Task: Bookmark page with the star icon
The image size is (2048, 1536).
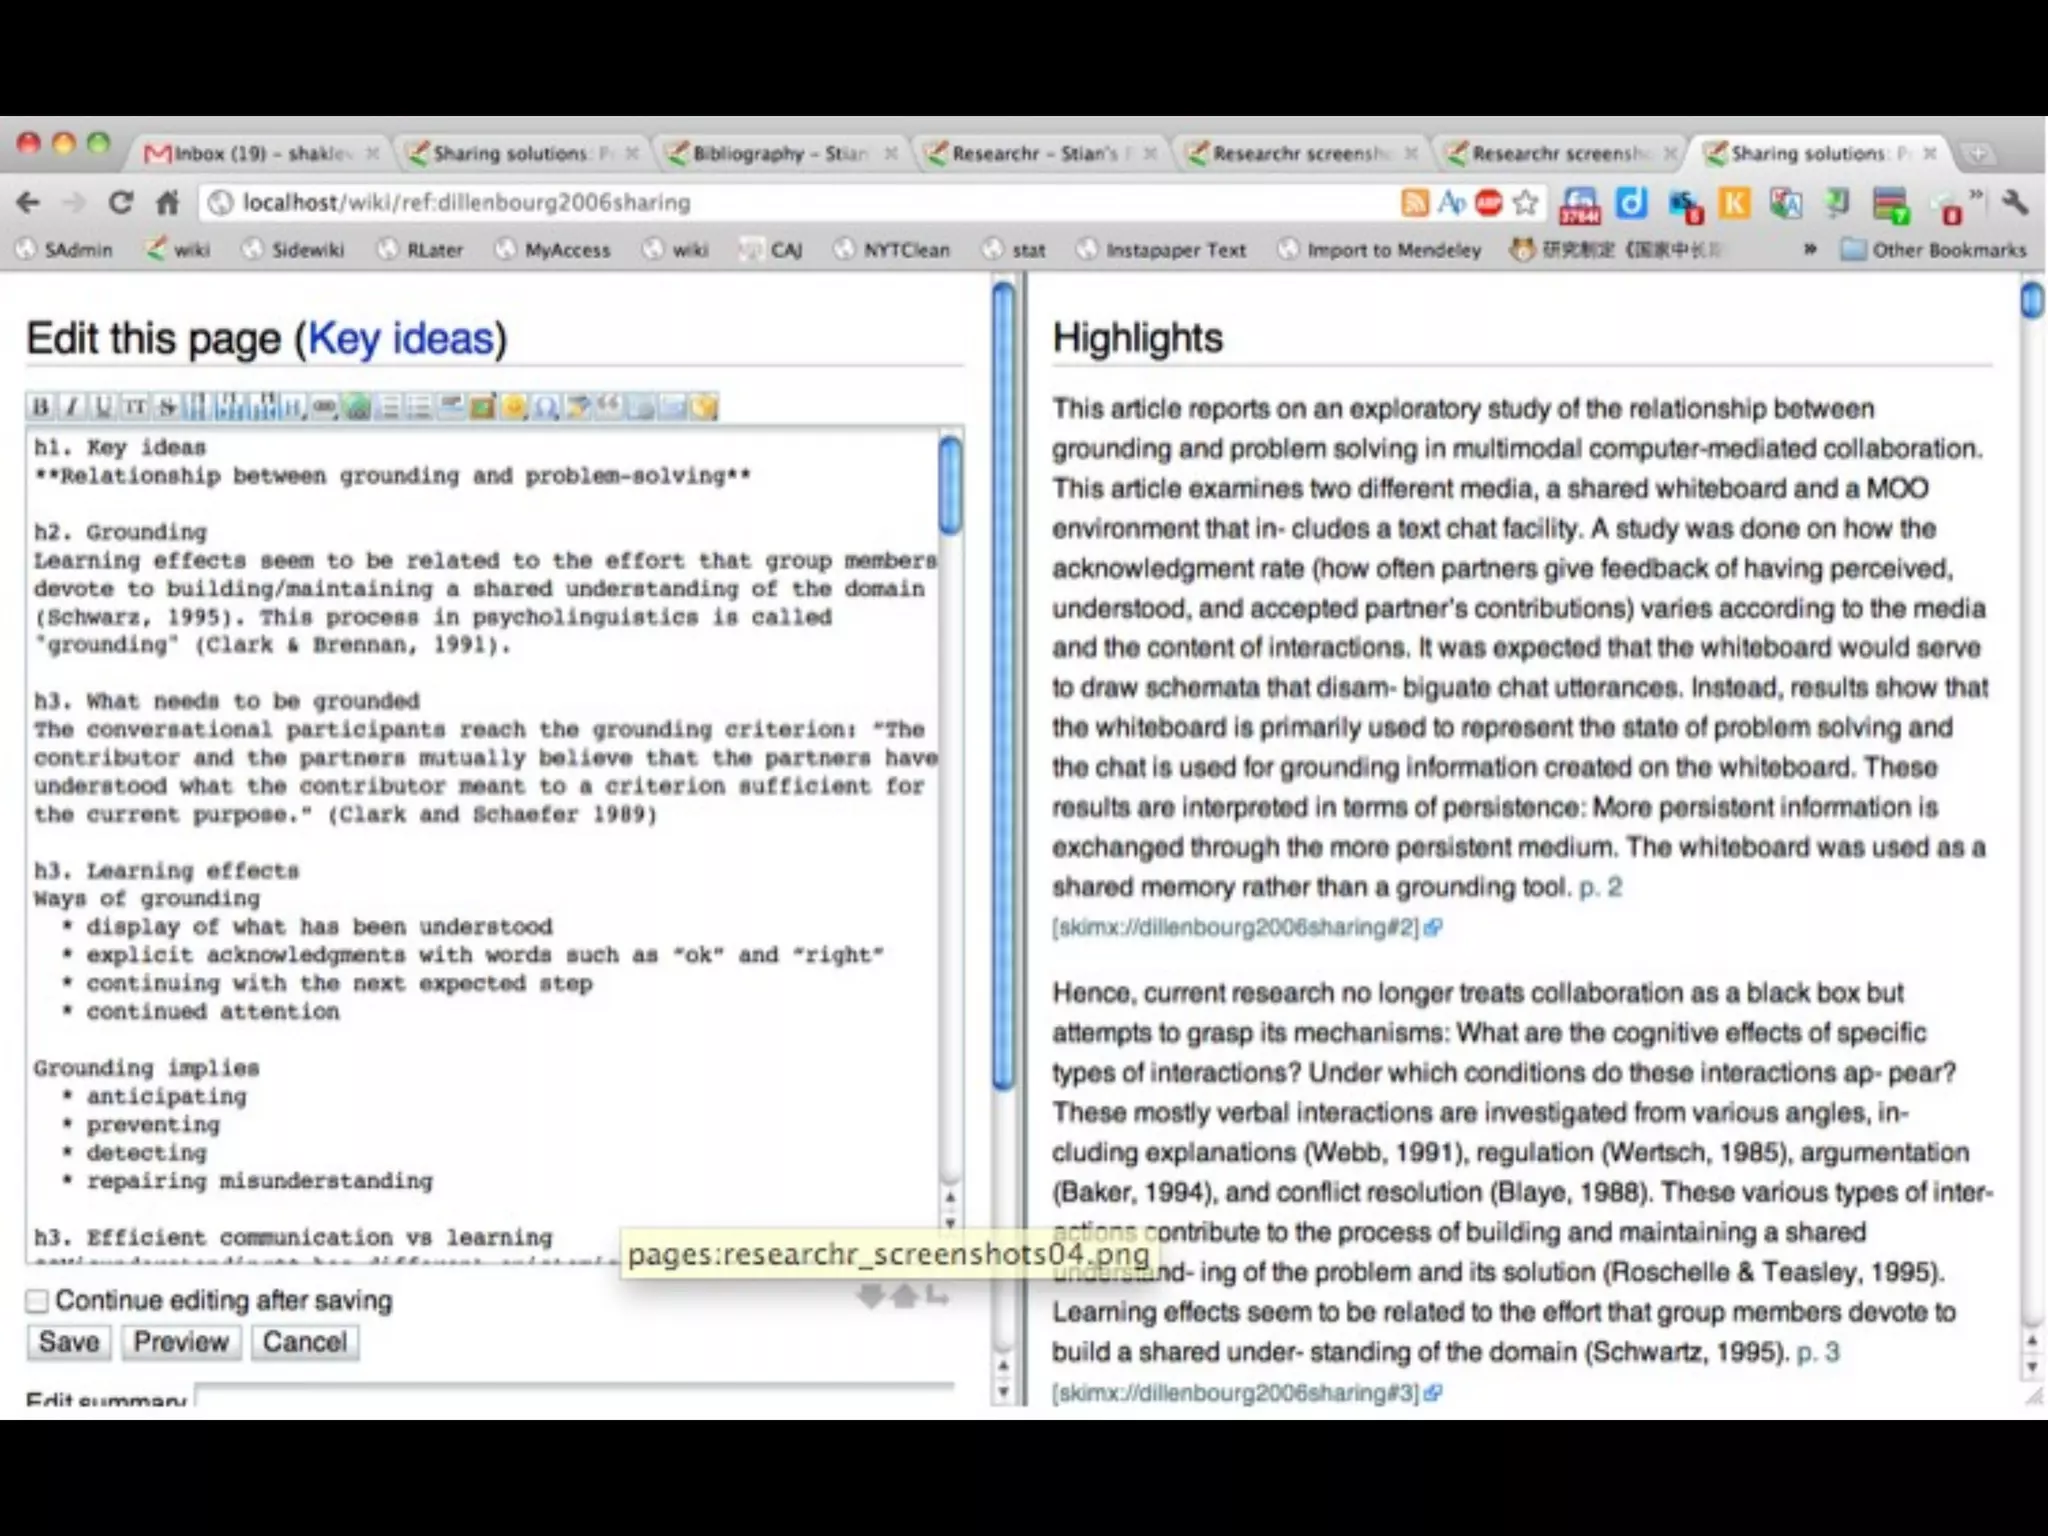Action: (x=1525, y=203)
